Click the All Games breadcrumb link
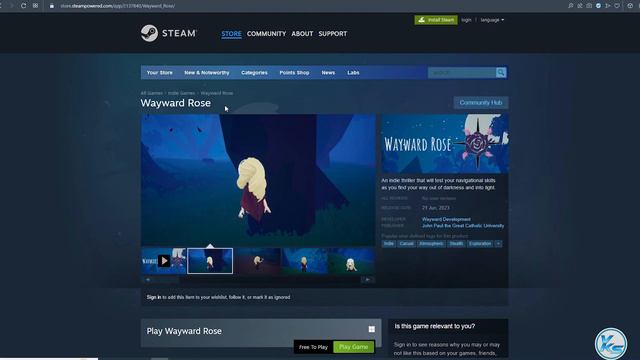This screenshot has width=640, height=360. (x=151, y=93)
